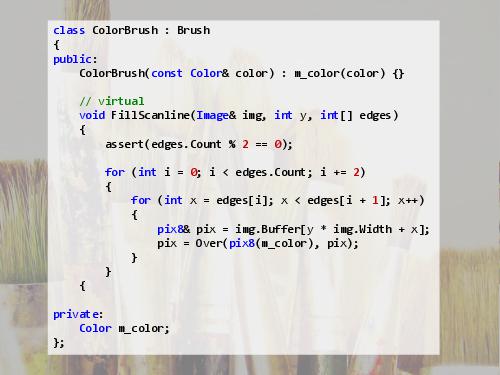
Task: Click the 'private' access specifier
Action: pyautogui.click(x=76, y=314)
